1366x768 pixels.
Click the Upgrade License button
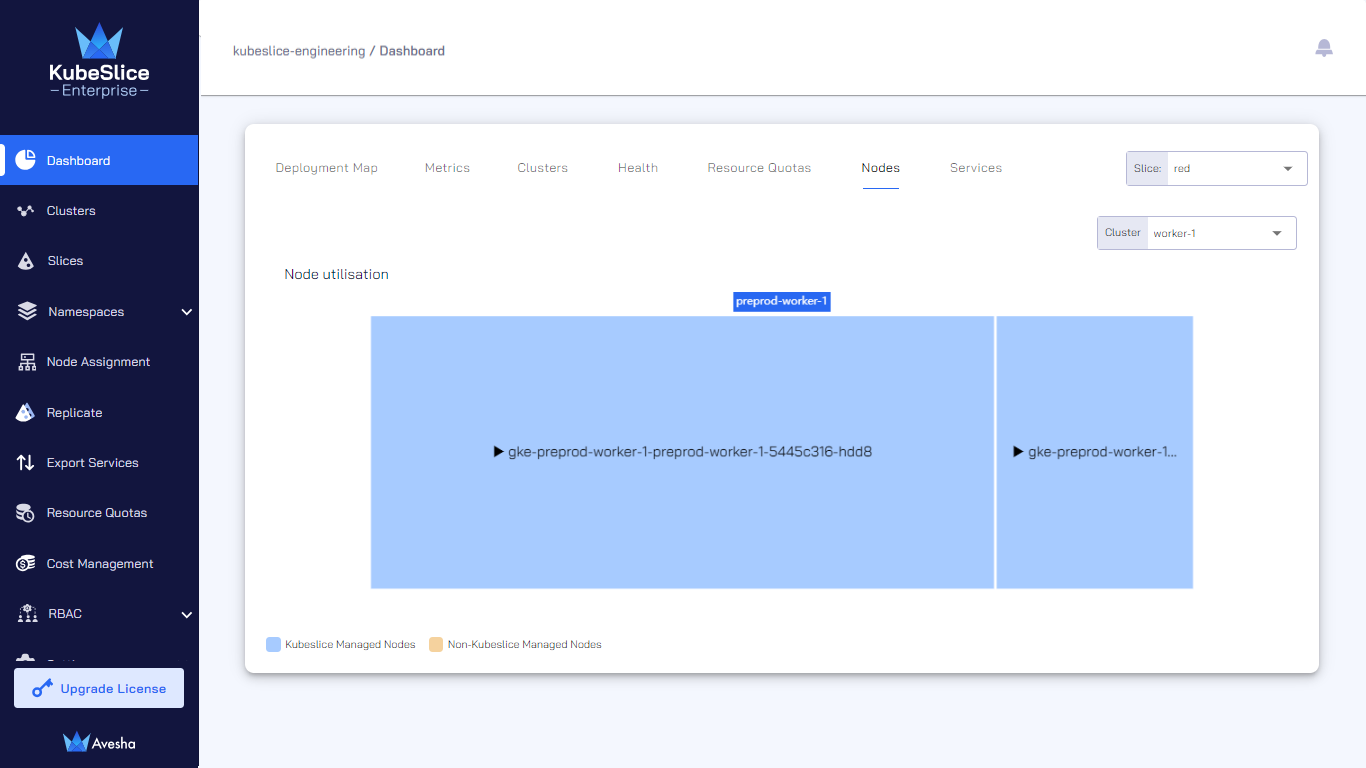pos(99,688)
